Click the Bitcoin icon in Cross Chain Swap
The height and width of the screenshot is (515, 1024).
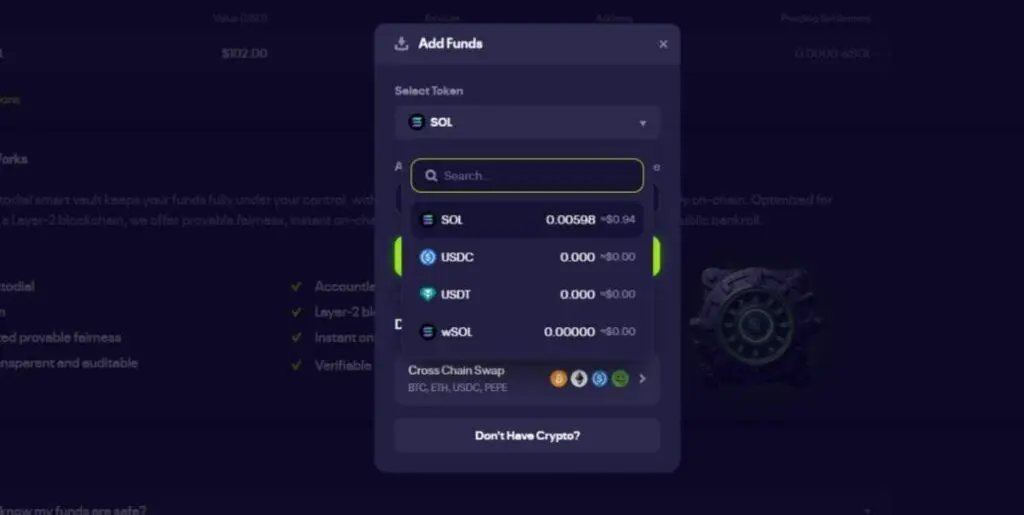point(558,379)
